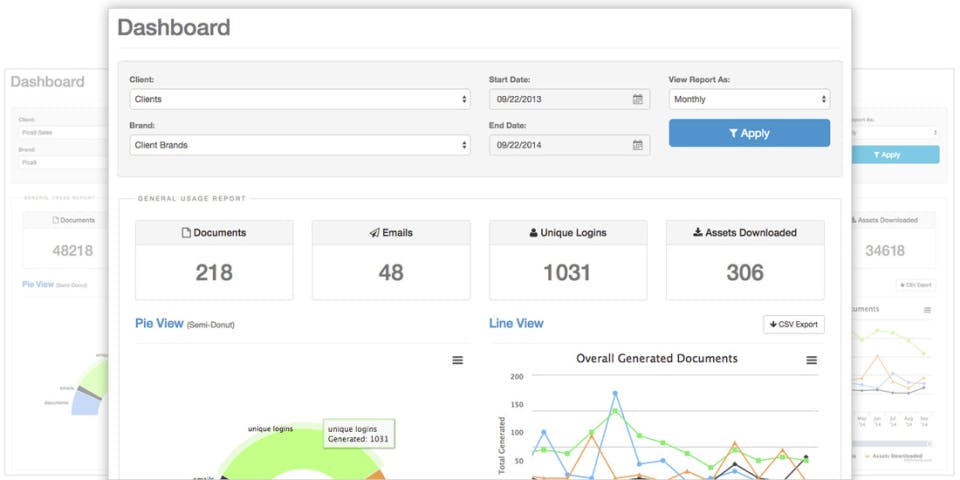This screenshot has height=480, width=960.
Task: Click the Documents card header icon
Action: [x=186, y=233]
